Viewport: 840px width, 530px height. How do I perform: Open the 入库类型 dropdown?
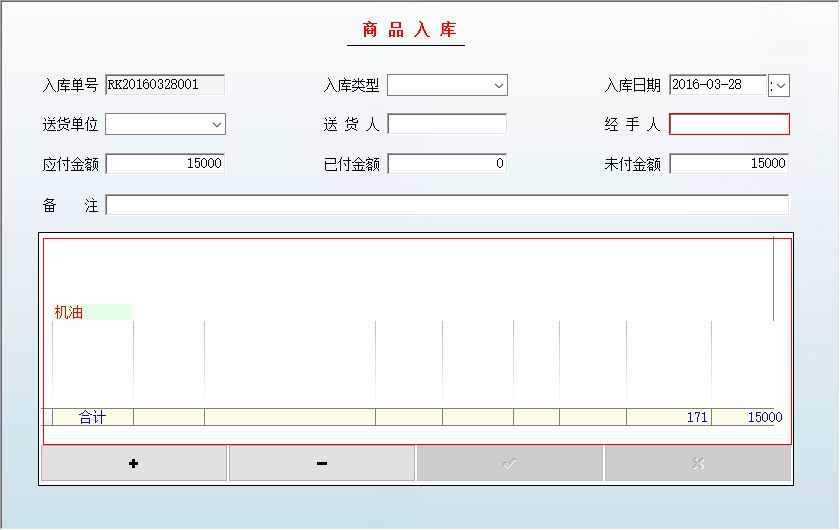498,86
